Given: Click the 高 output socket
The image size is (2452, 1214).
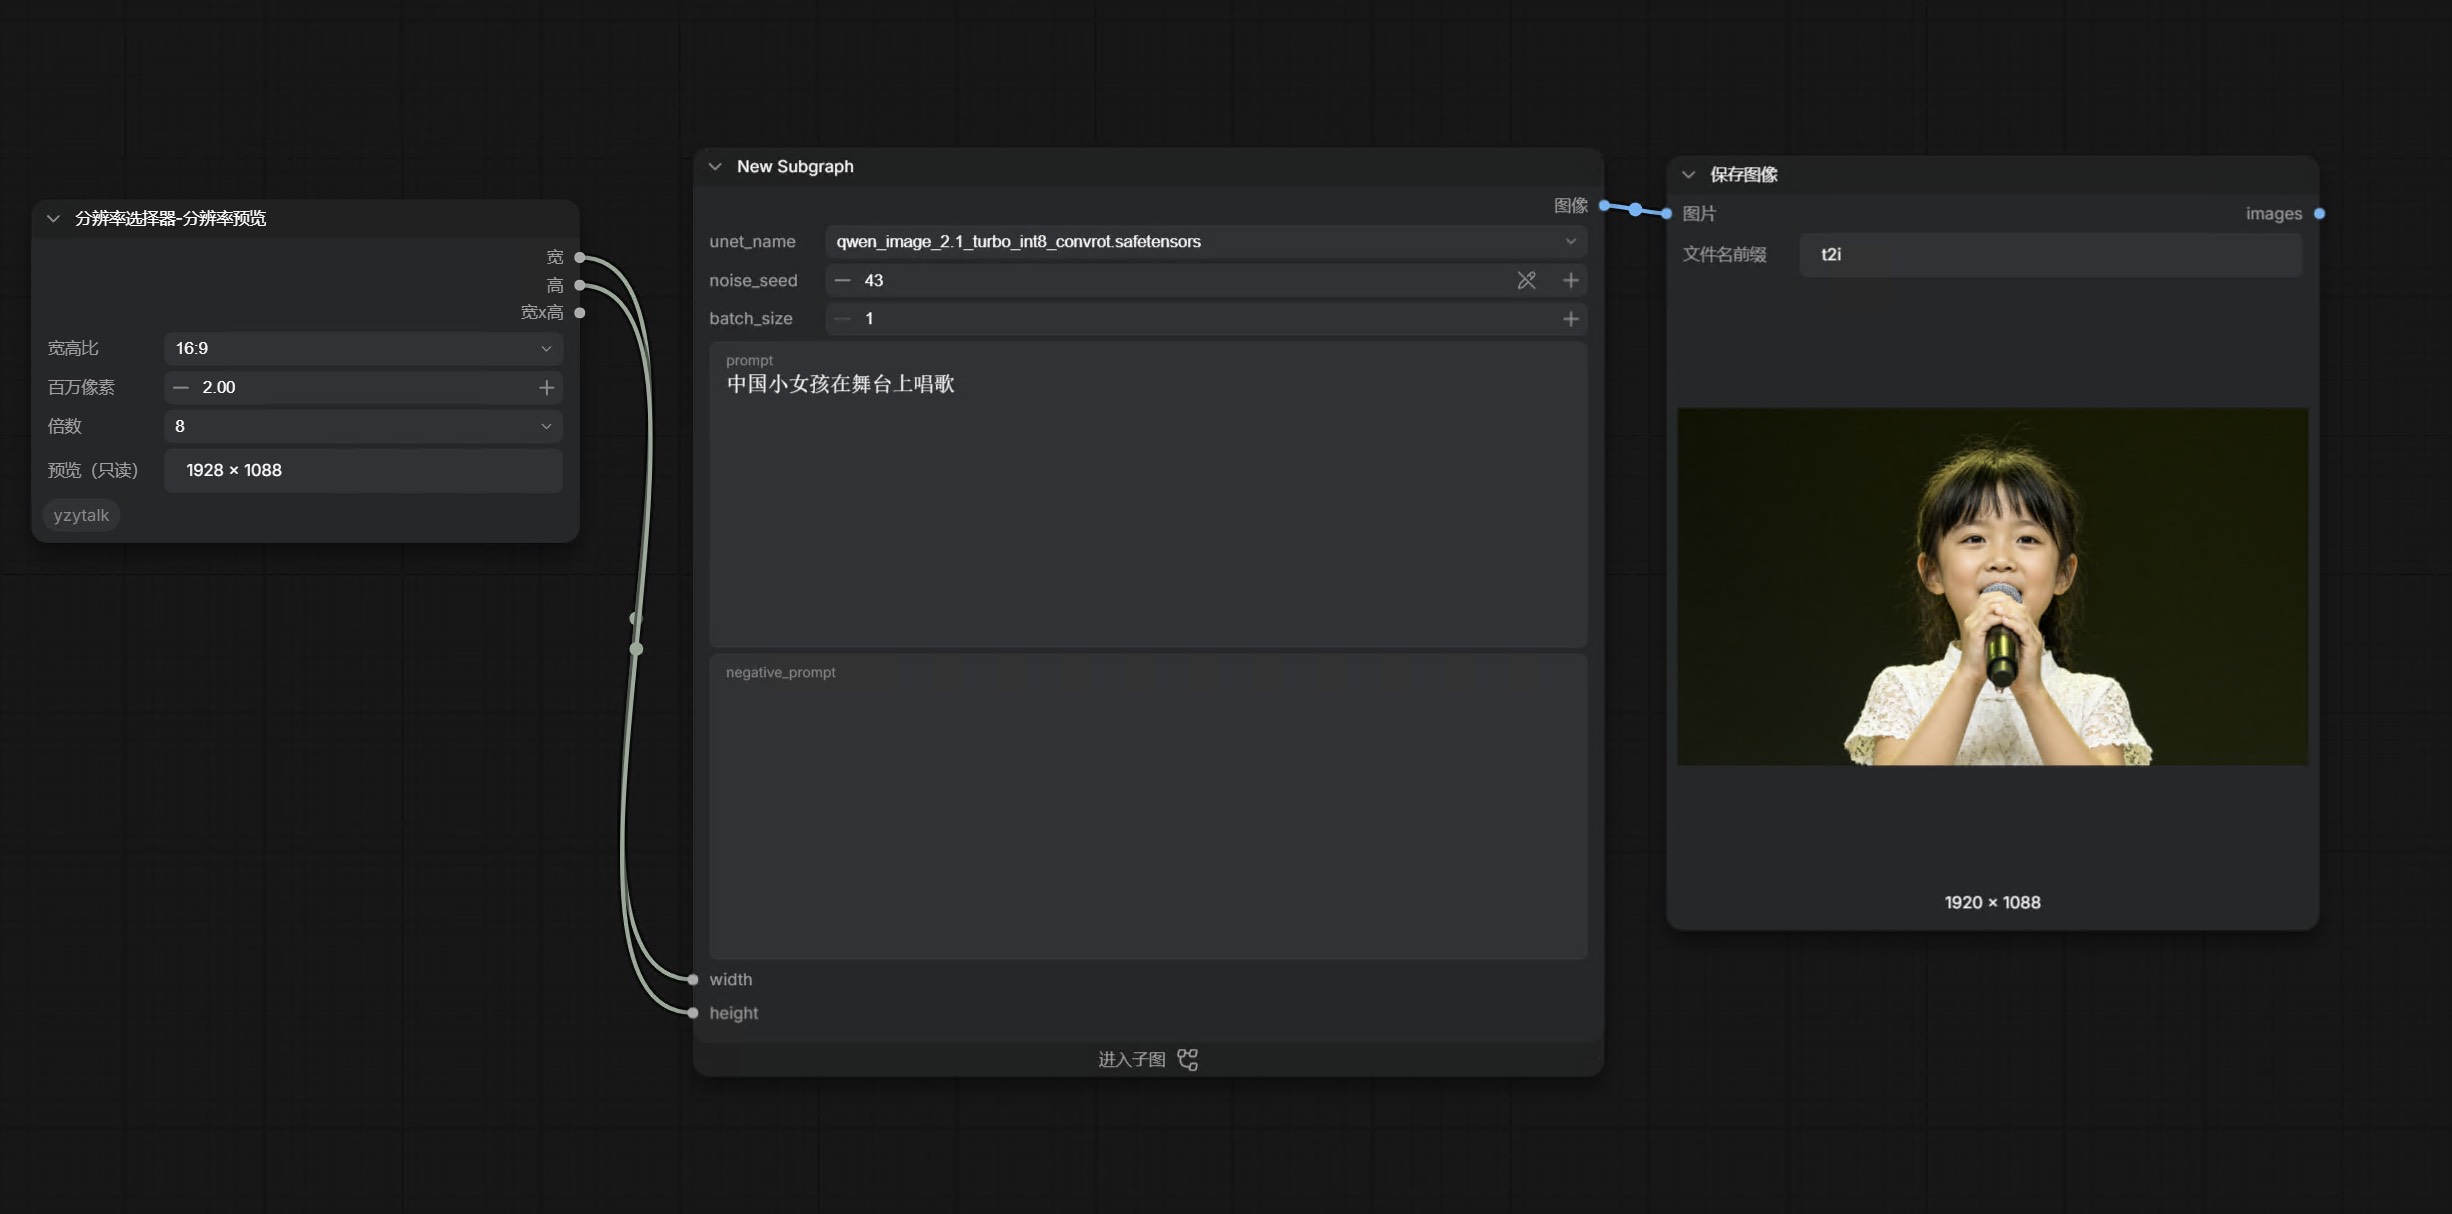Looking at the screenshot, I should 580,285.
